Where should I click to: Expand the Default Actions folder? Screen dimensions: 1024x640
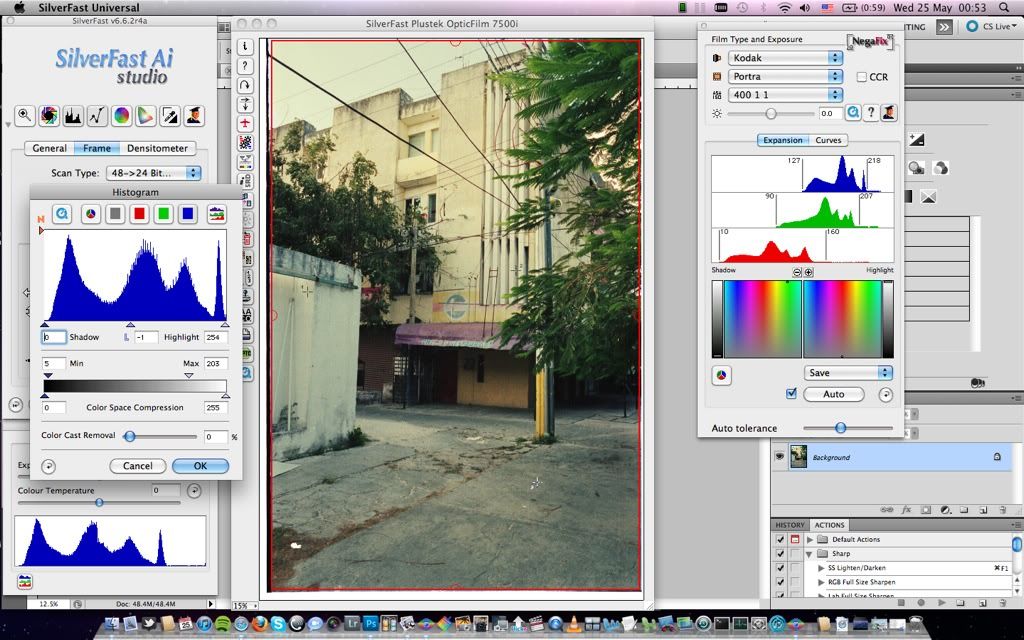(x=811, y=540)
